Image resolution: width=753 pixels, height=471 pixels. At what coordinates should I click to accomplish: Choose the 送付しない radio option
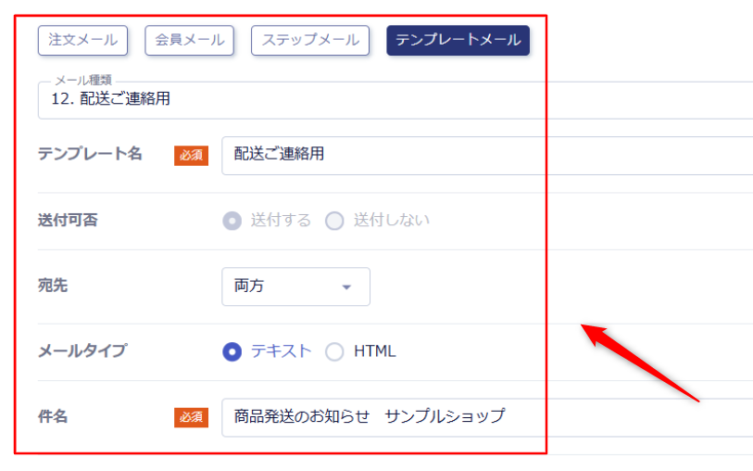pos(334,220)
